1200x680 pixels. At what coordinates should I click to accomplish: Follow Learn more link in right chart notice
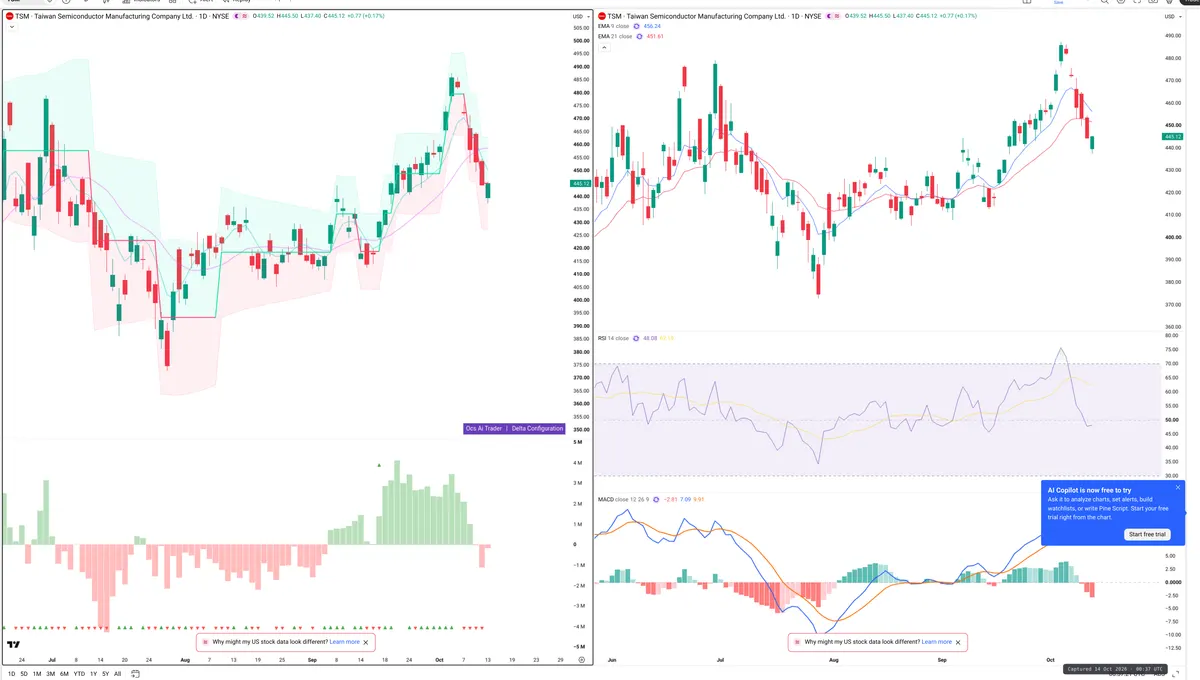pyautogui.click(x=937, y=642)
